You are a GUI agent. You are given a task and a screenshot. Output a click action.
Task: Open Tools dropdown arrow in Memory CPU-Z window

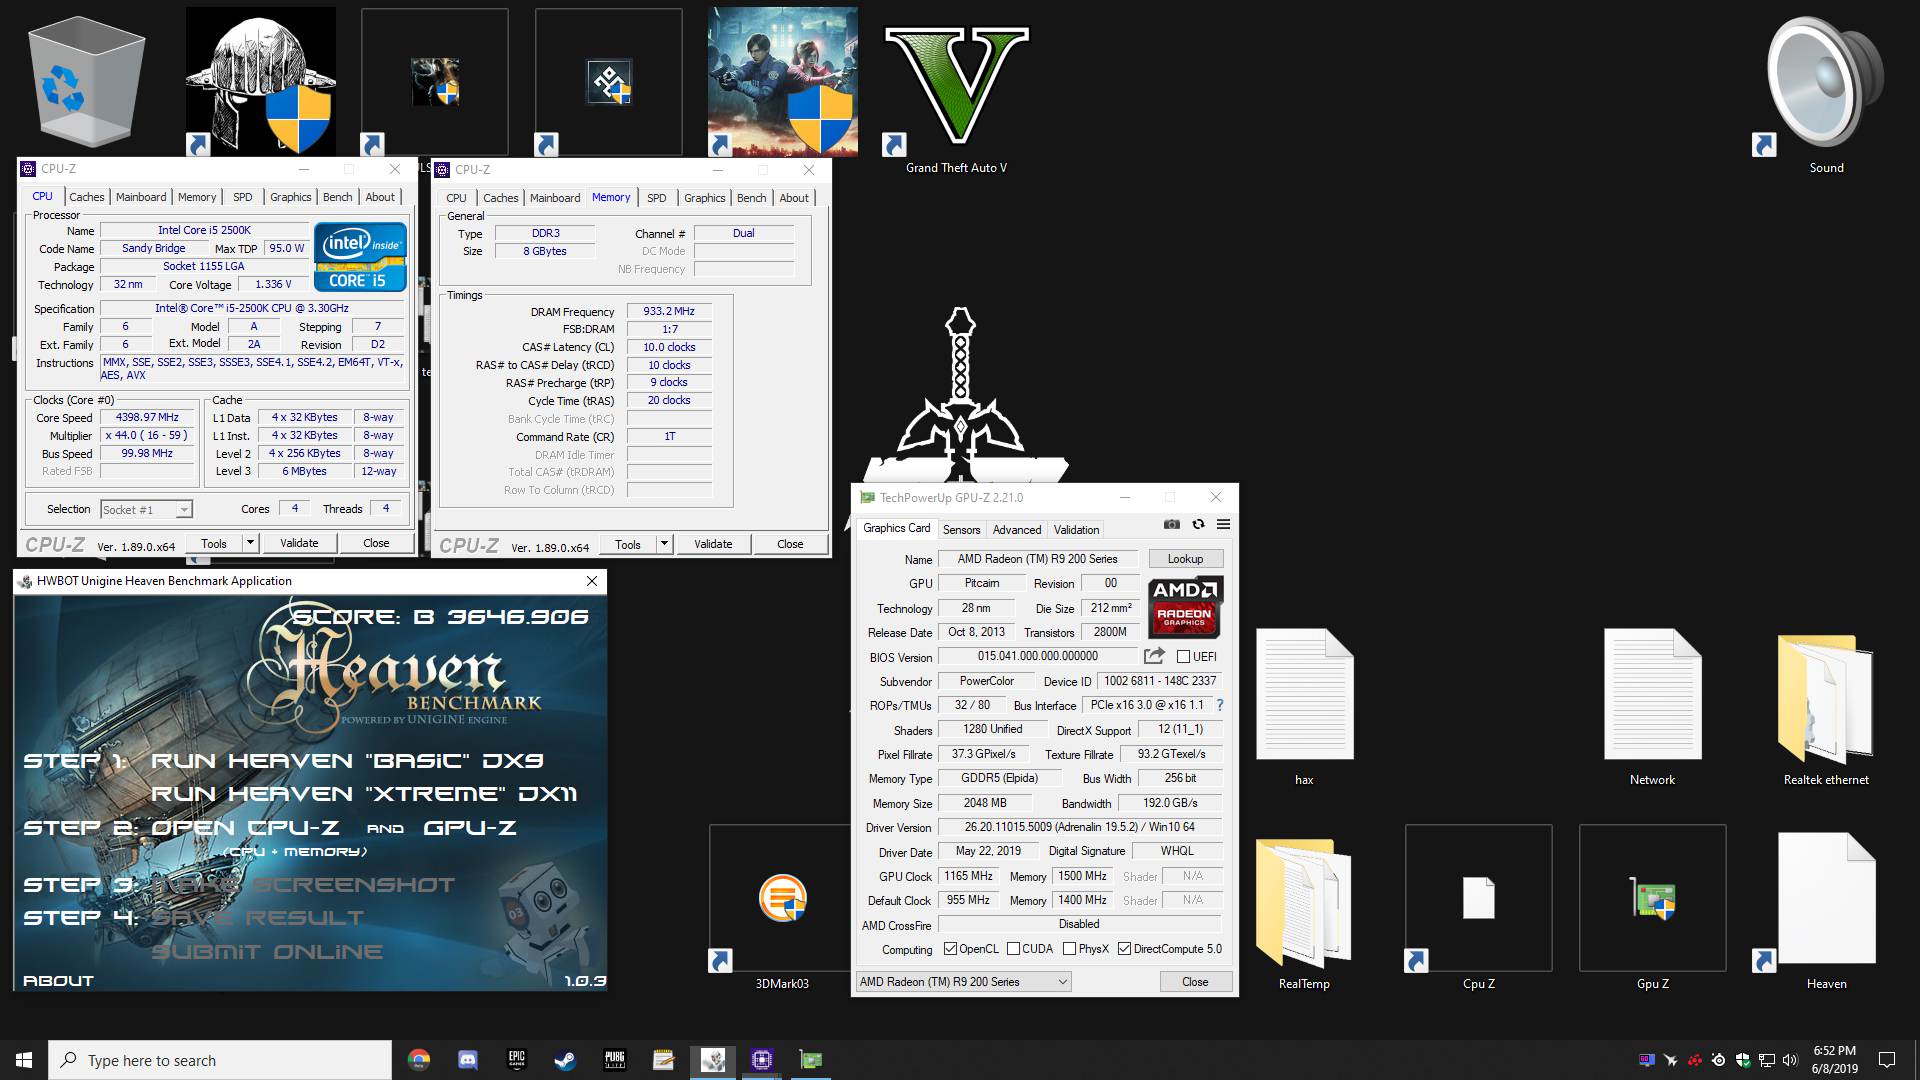pos(664,544)
